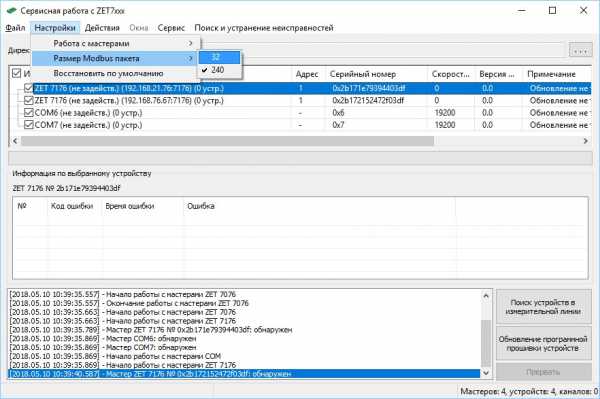Click serial number 0x7 cell
Image resolution: width=600 pixels, height=399 pixels.
tap(338, 125)
